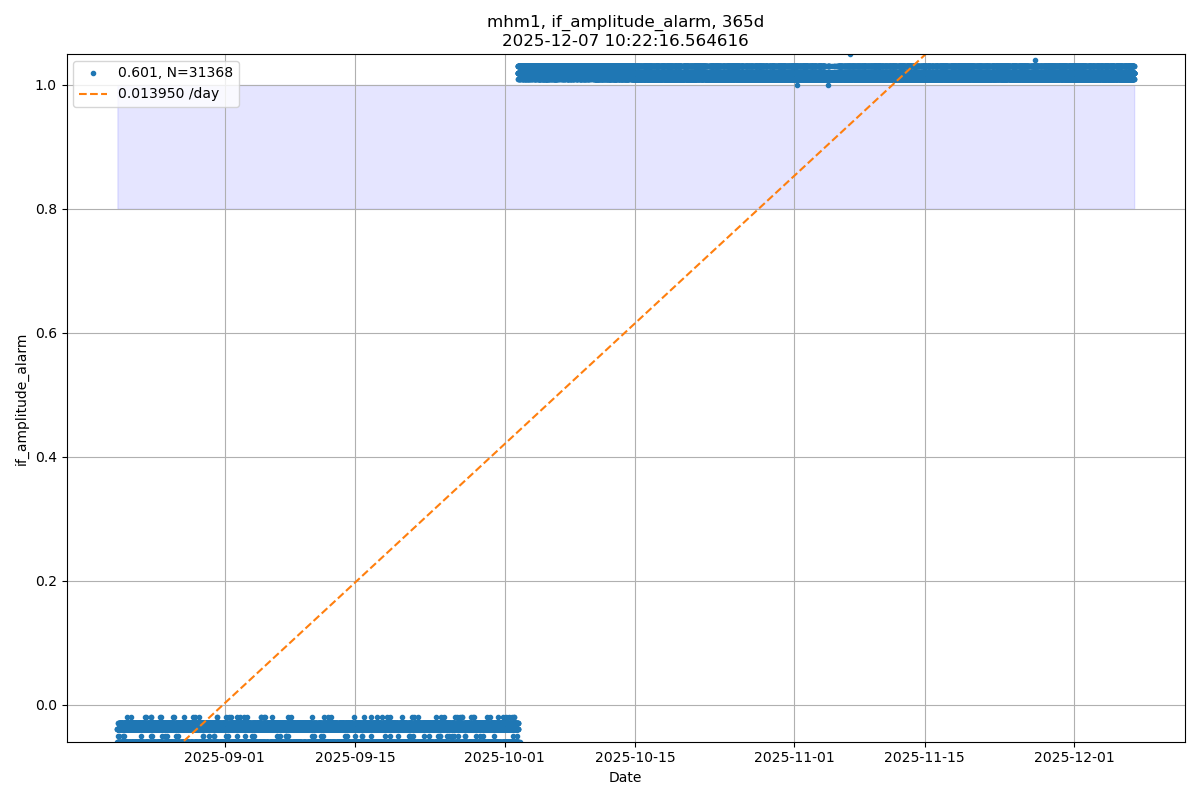
Task: Select the 2025-10-01 date tick label
Action: tap(505, 758)
